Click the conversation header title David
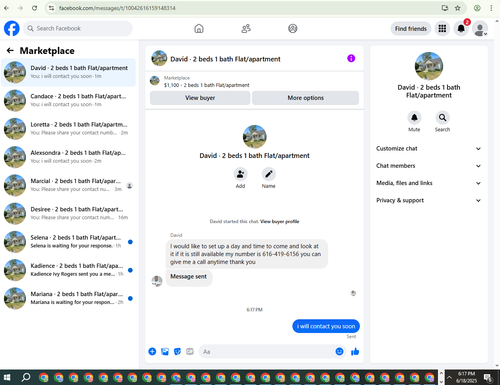The width and height of the screenshot is (500, 385). (225, 59)
